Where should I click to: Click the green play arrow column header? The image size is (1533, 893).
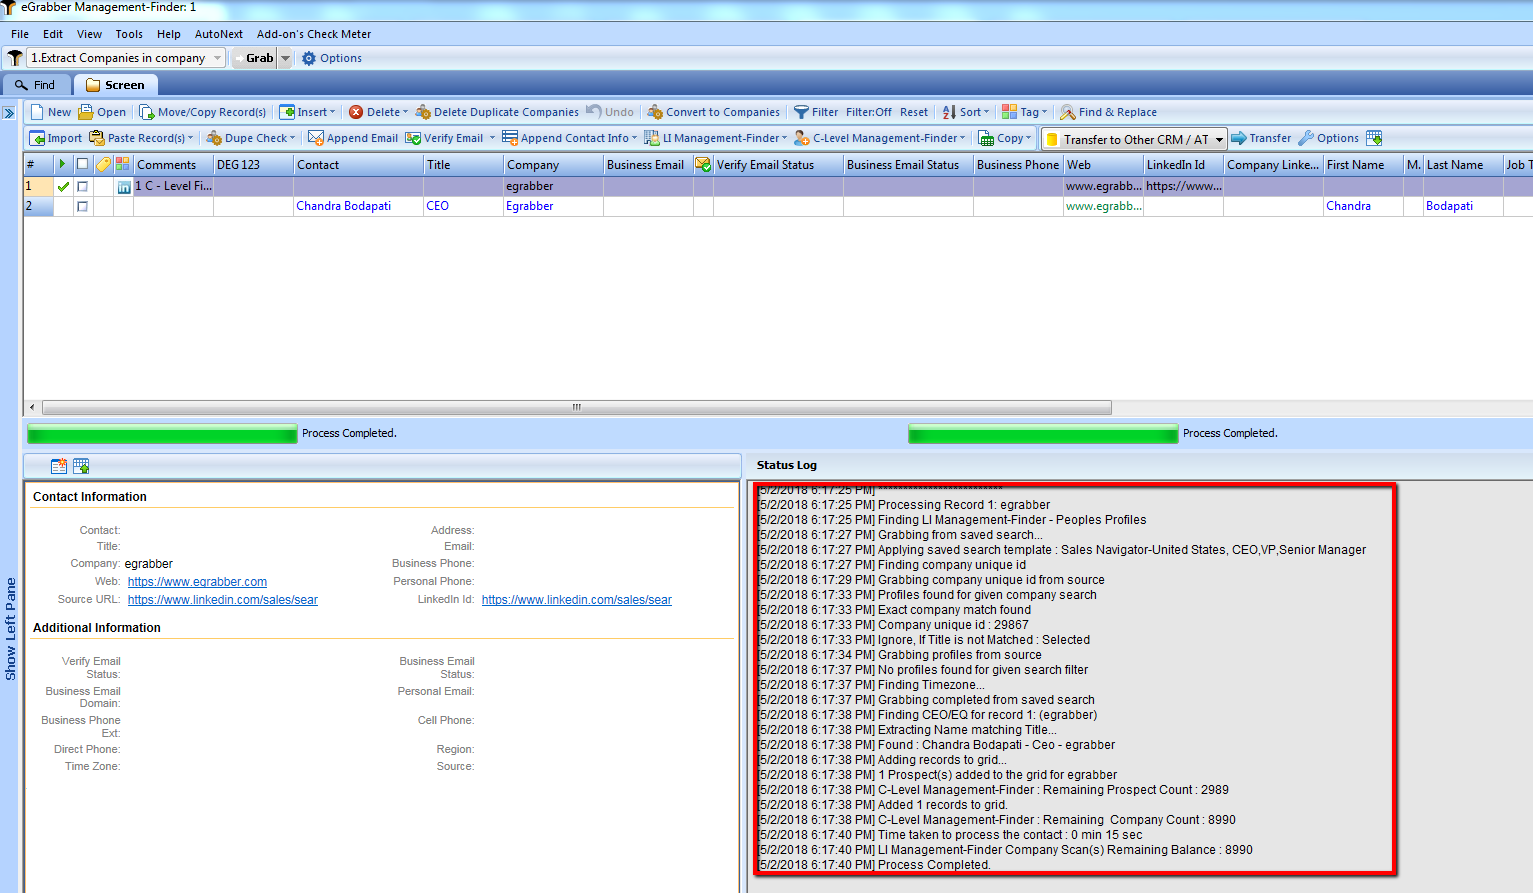(x=63, y=164)
